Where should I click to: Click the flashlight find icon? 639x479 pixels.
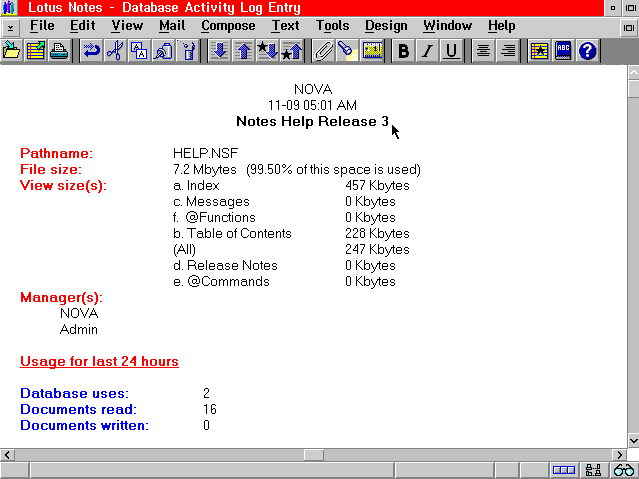point(348,51)
